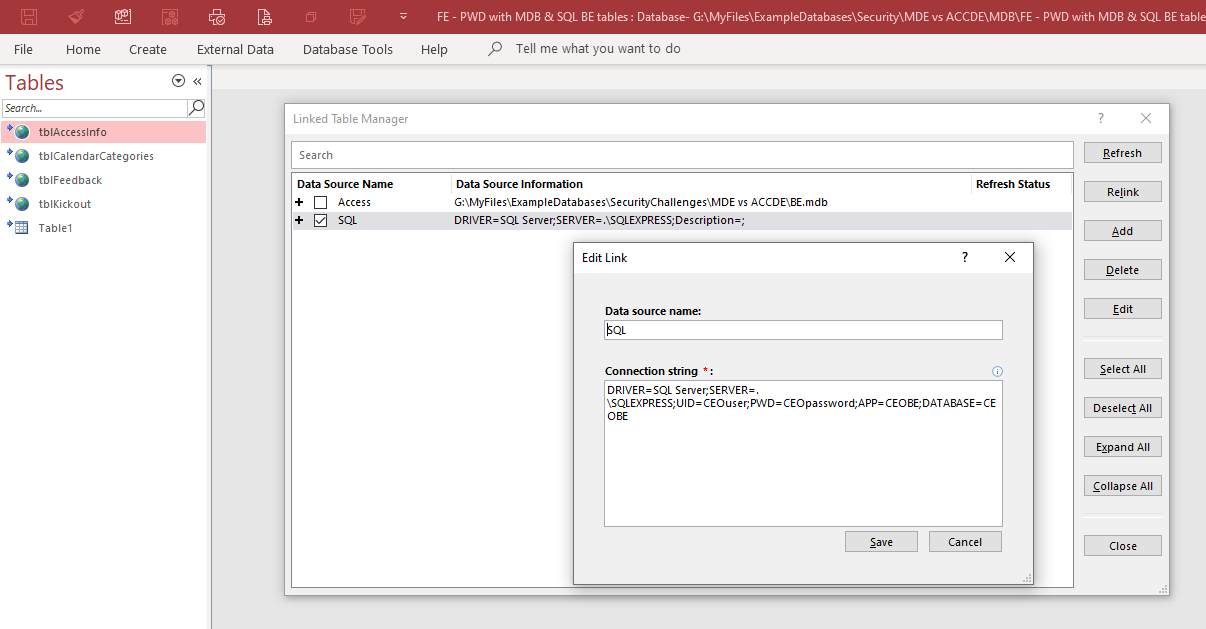The image size is (1206, 629).
Task: Open Customize Quick Access Toolbar dropdown
Action: (x=403, y=17)
